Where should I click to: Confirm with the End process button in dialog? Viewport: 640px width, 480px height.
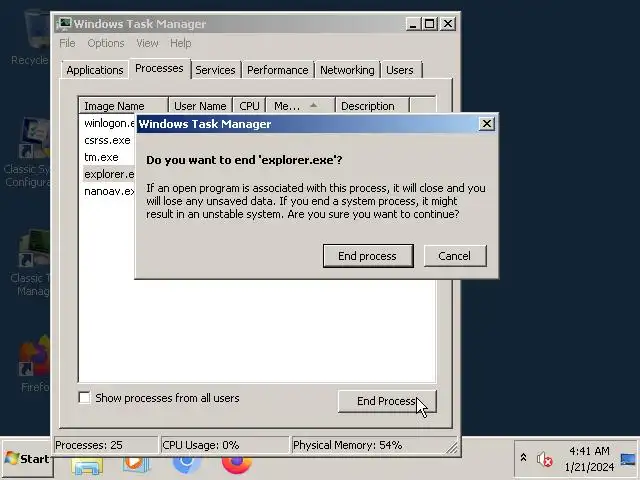click(x=368, y=256)
